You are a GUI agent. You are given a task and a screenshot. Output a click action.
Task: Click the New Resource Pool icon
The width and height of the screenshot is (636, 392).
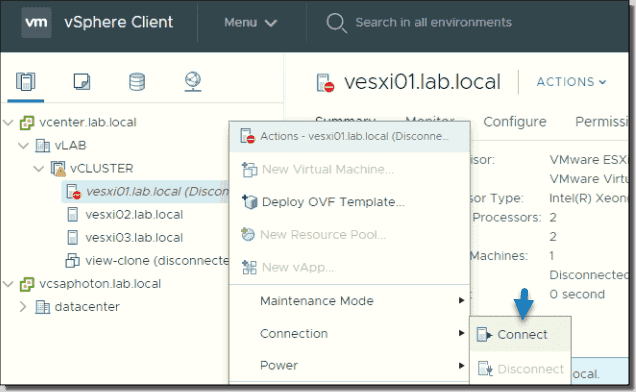click(248, 235)
